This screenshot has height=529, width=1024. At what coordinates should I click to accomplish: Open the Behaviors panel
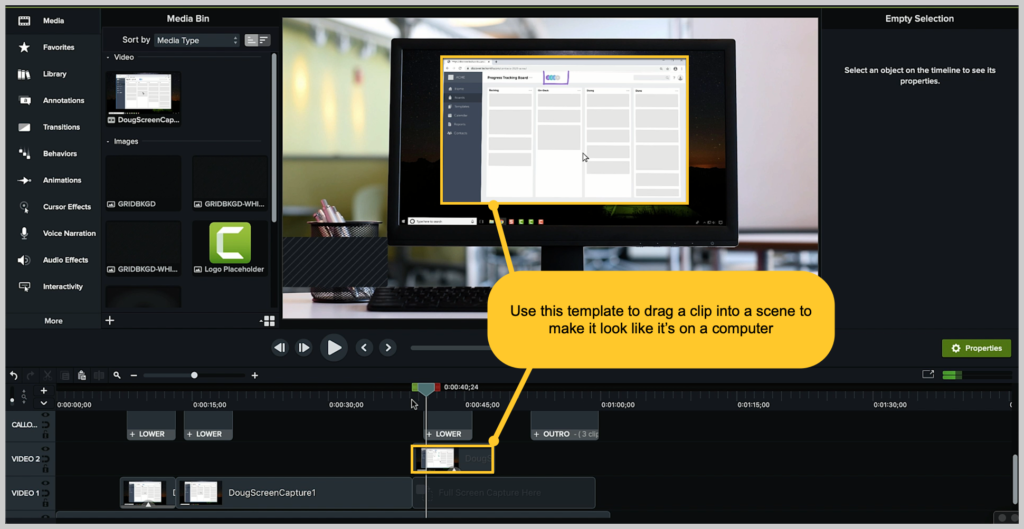point(54,153)
